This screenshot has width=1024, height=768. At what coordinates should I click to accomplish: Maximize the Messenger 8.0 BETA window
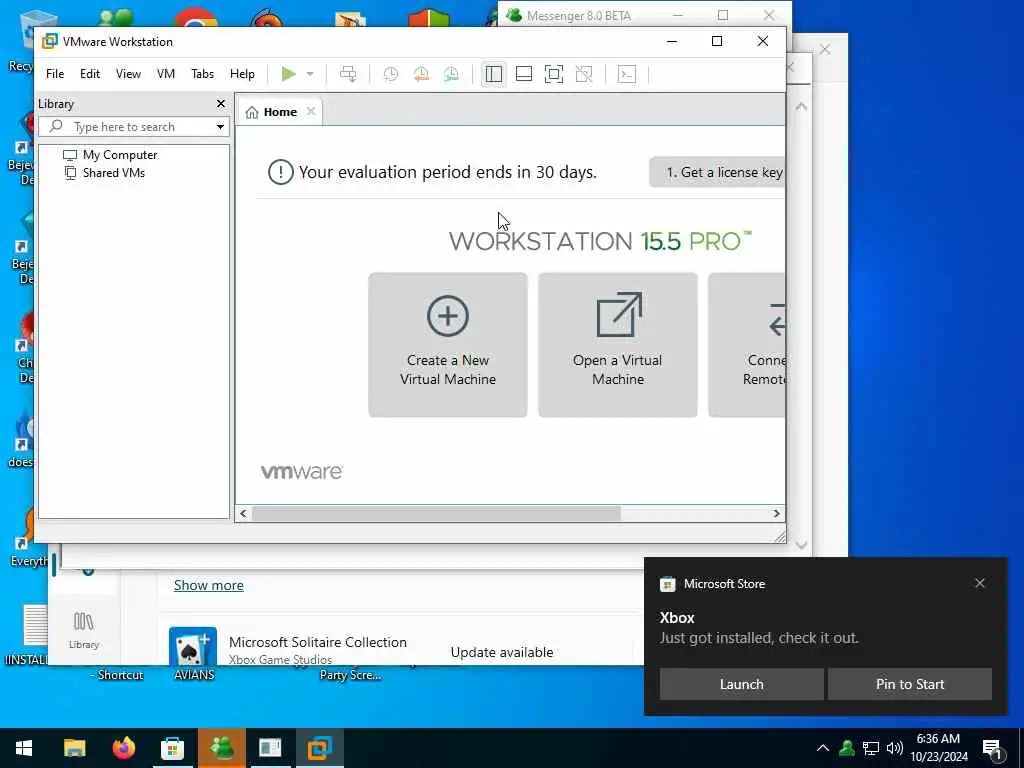tap(723, 14)
